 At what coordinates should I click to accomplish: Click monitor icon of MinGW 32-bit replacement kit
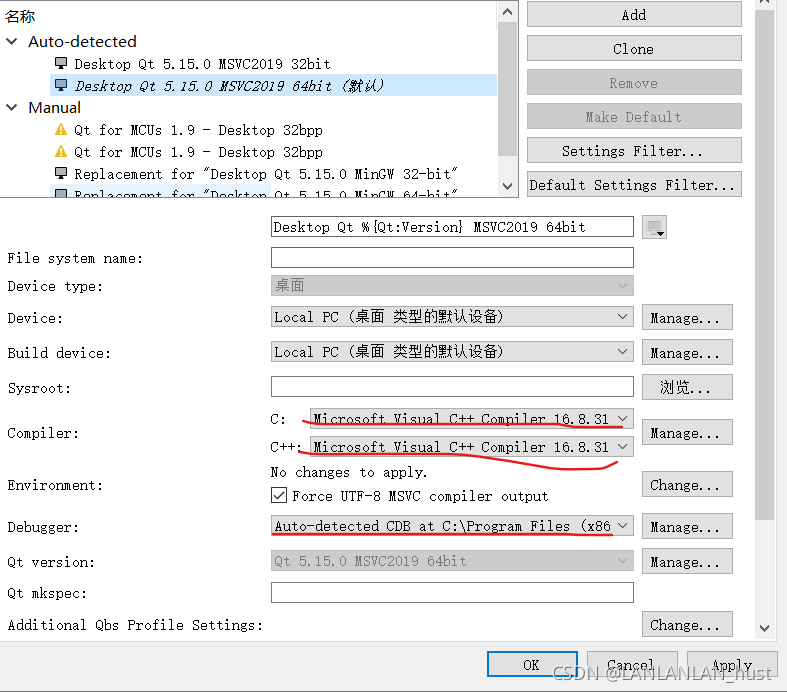tap(61, 174)
